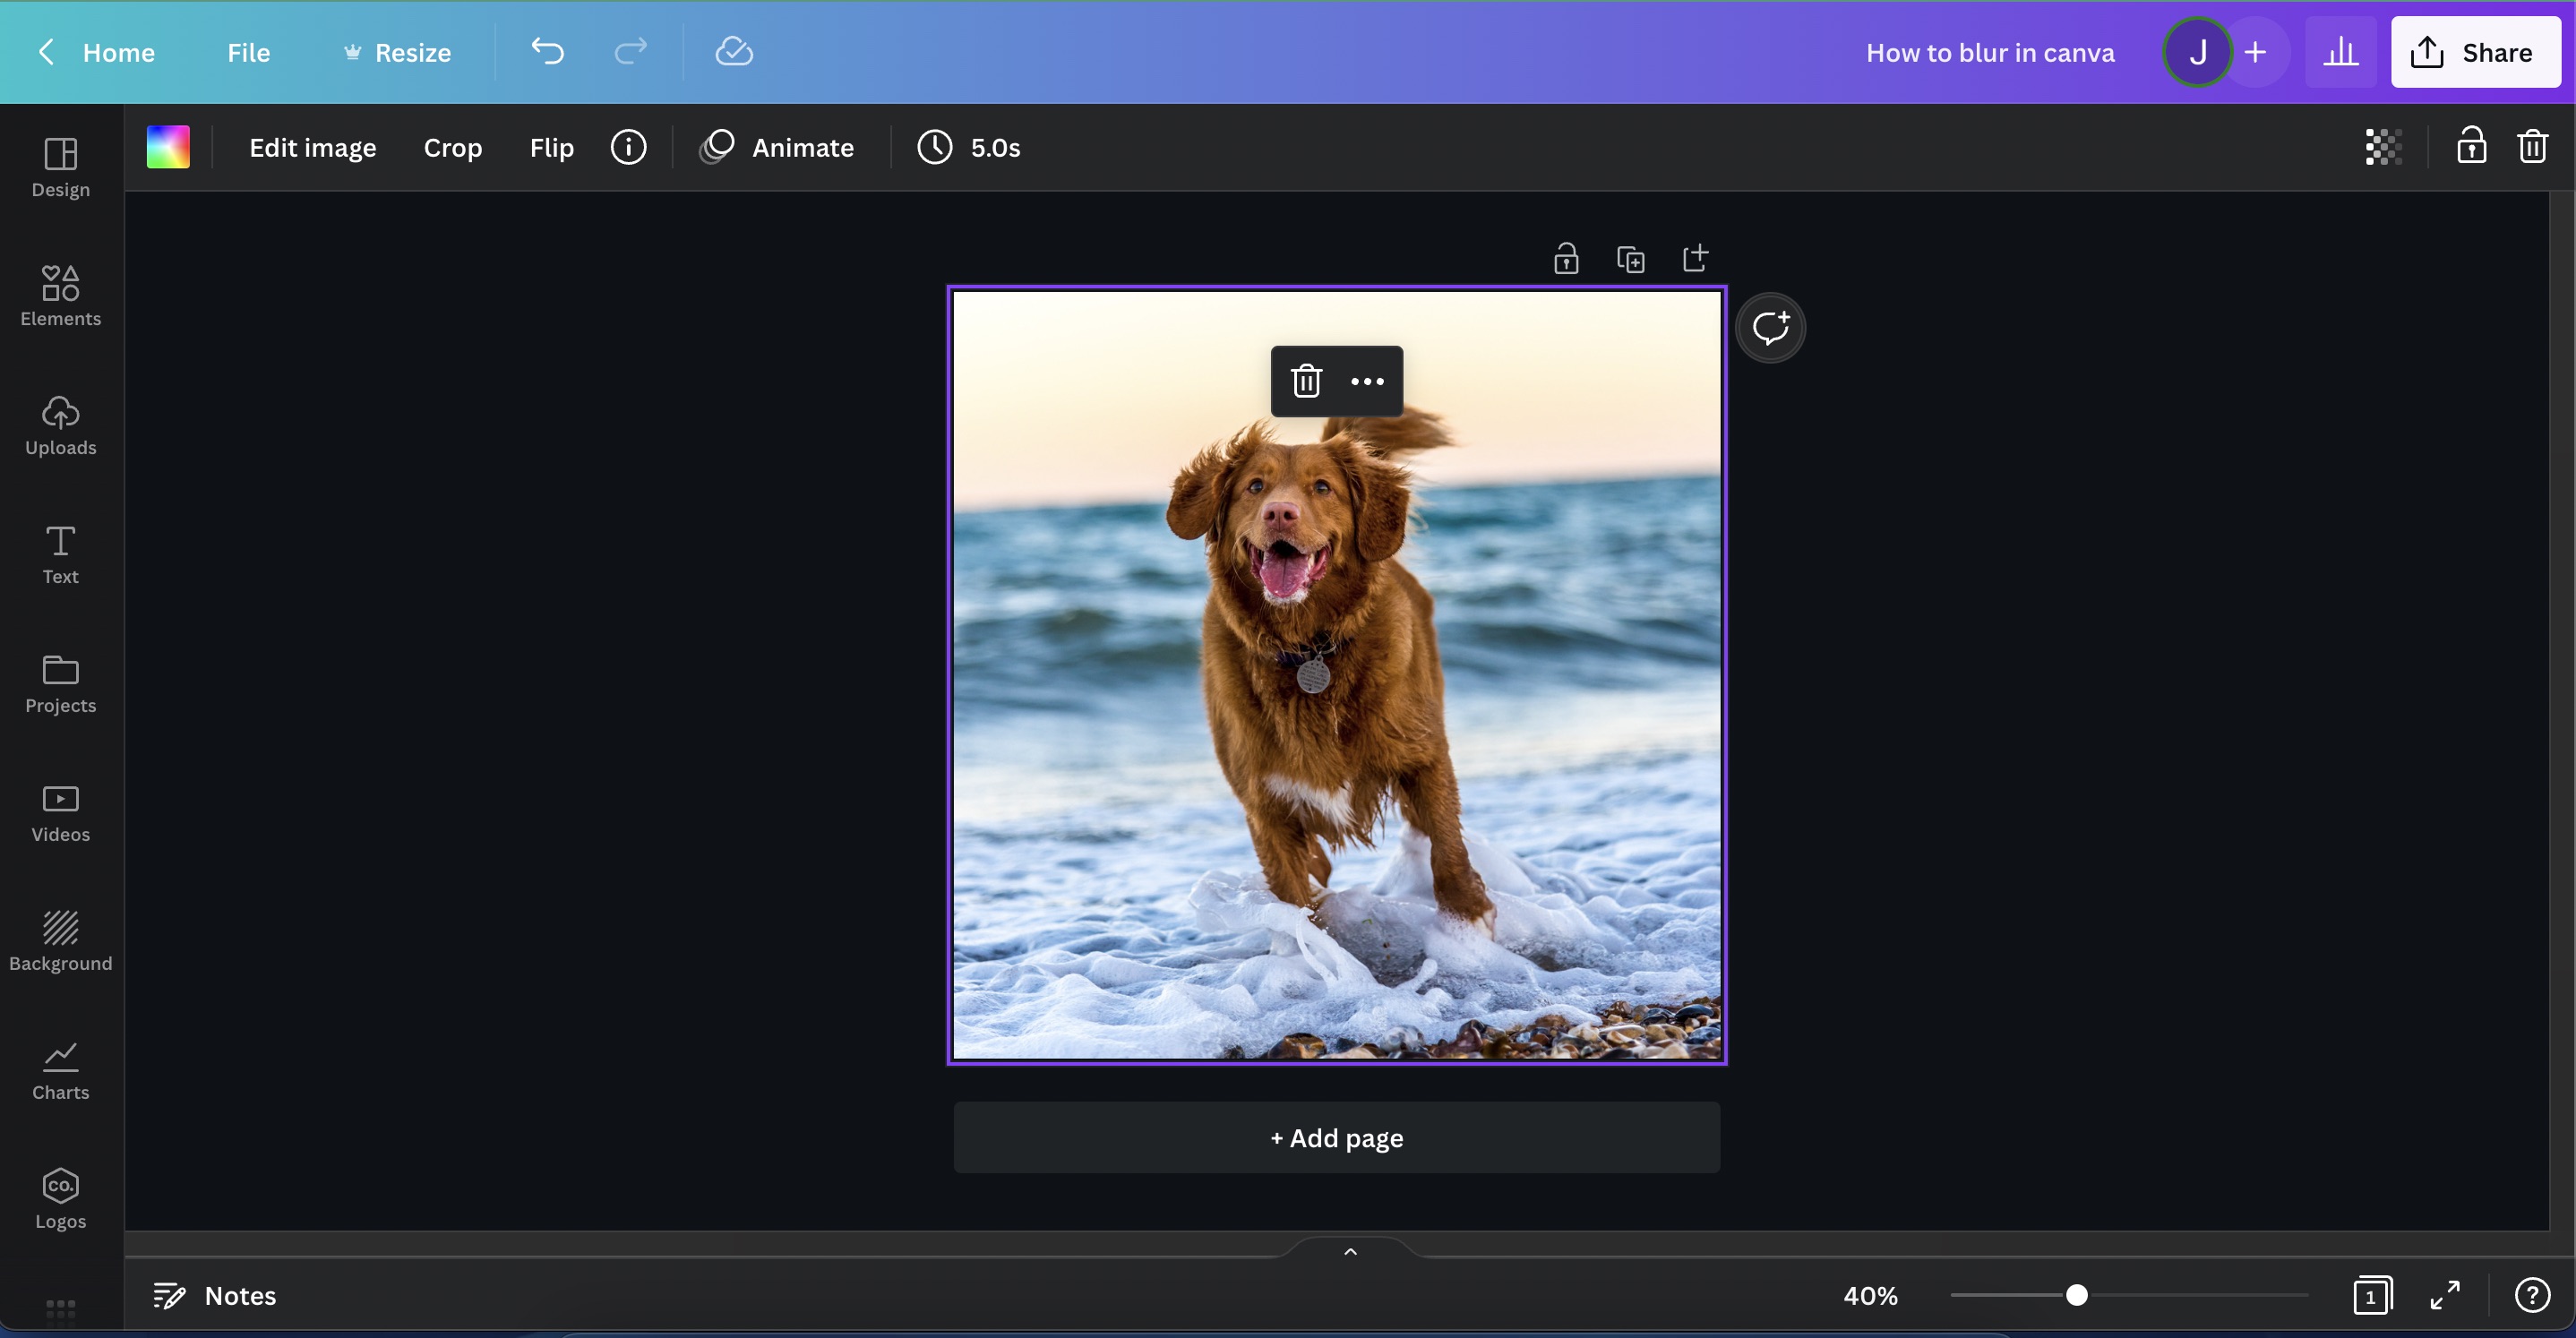Toggle image transparency settings
The width and height of the screenshot is (2576, 1338).
2383,146
